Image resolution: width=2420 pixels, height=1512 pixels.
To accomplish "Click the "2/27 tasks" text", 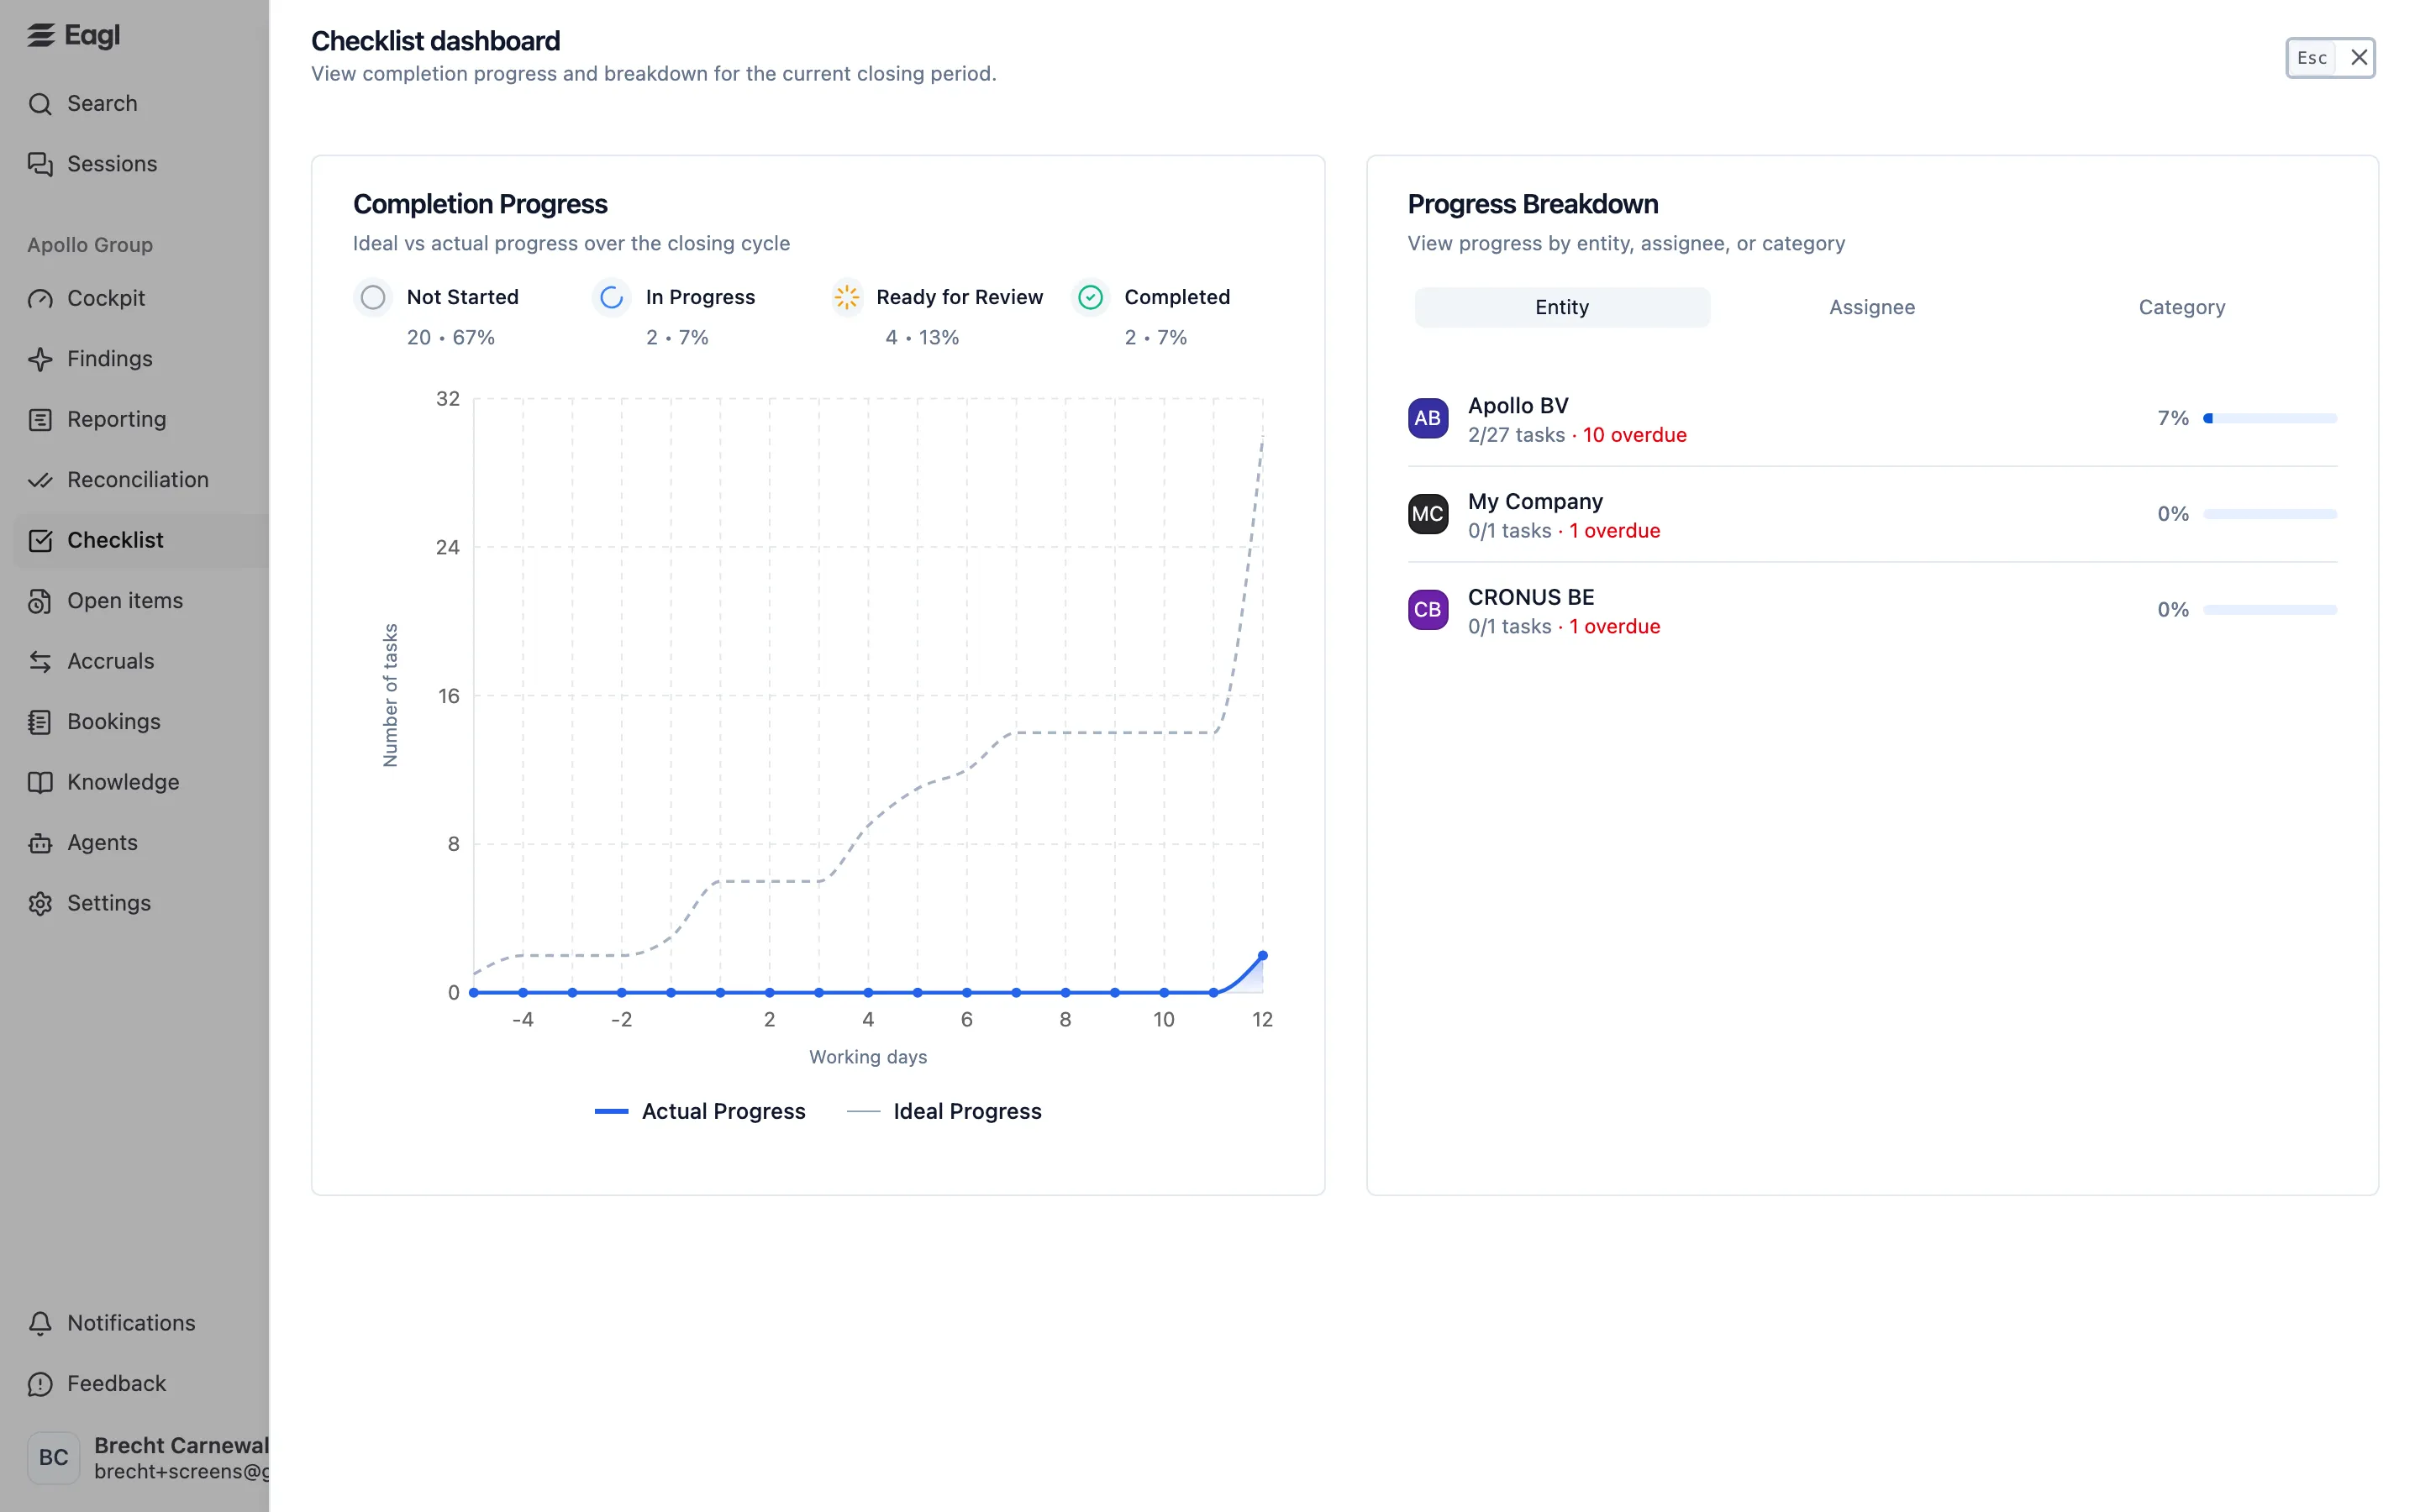I will pyautogui.click(x=1516, y=436).
